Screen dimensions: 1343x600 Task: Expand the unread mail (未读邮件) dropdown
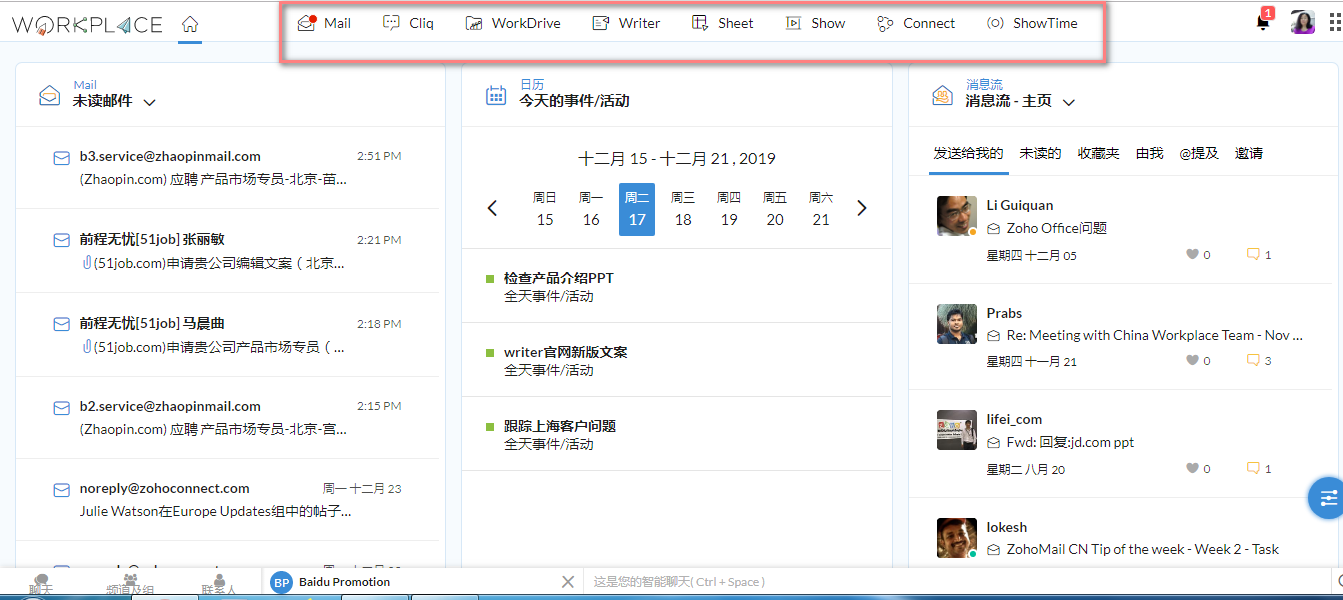point(150,102)
